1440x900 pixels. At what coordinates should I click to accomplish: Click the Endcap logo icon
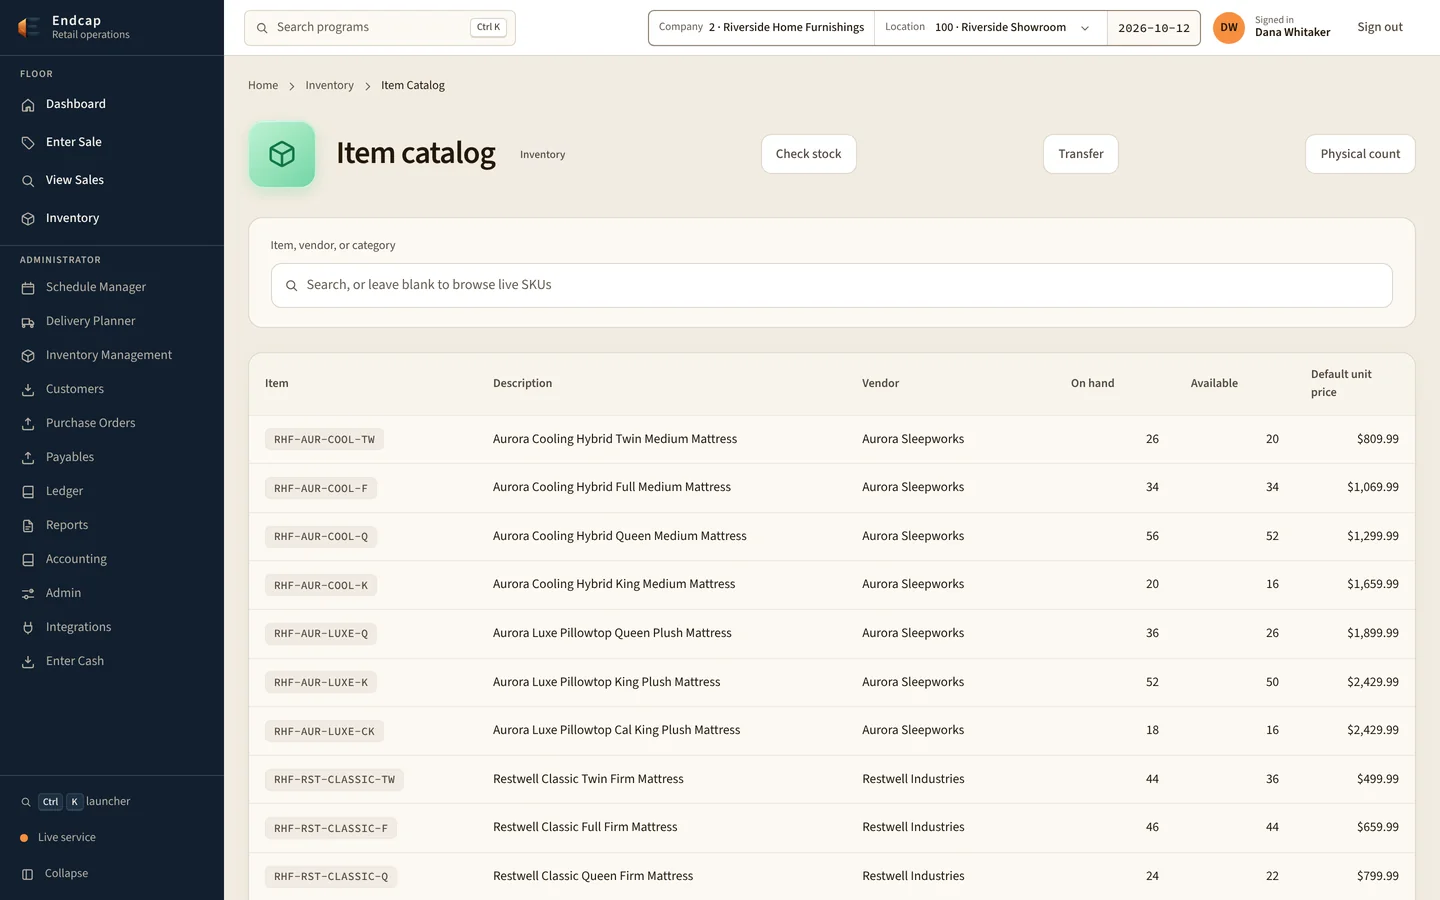point(29,27)
